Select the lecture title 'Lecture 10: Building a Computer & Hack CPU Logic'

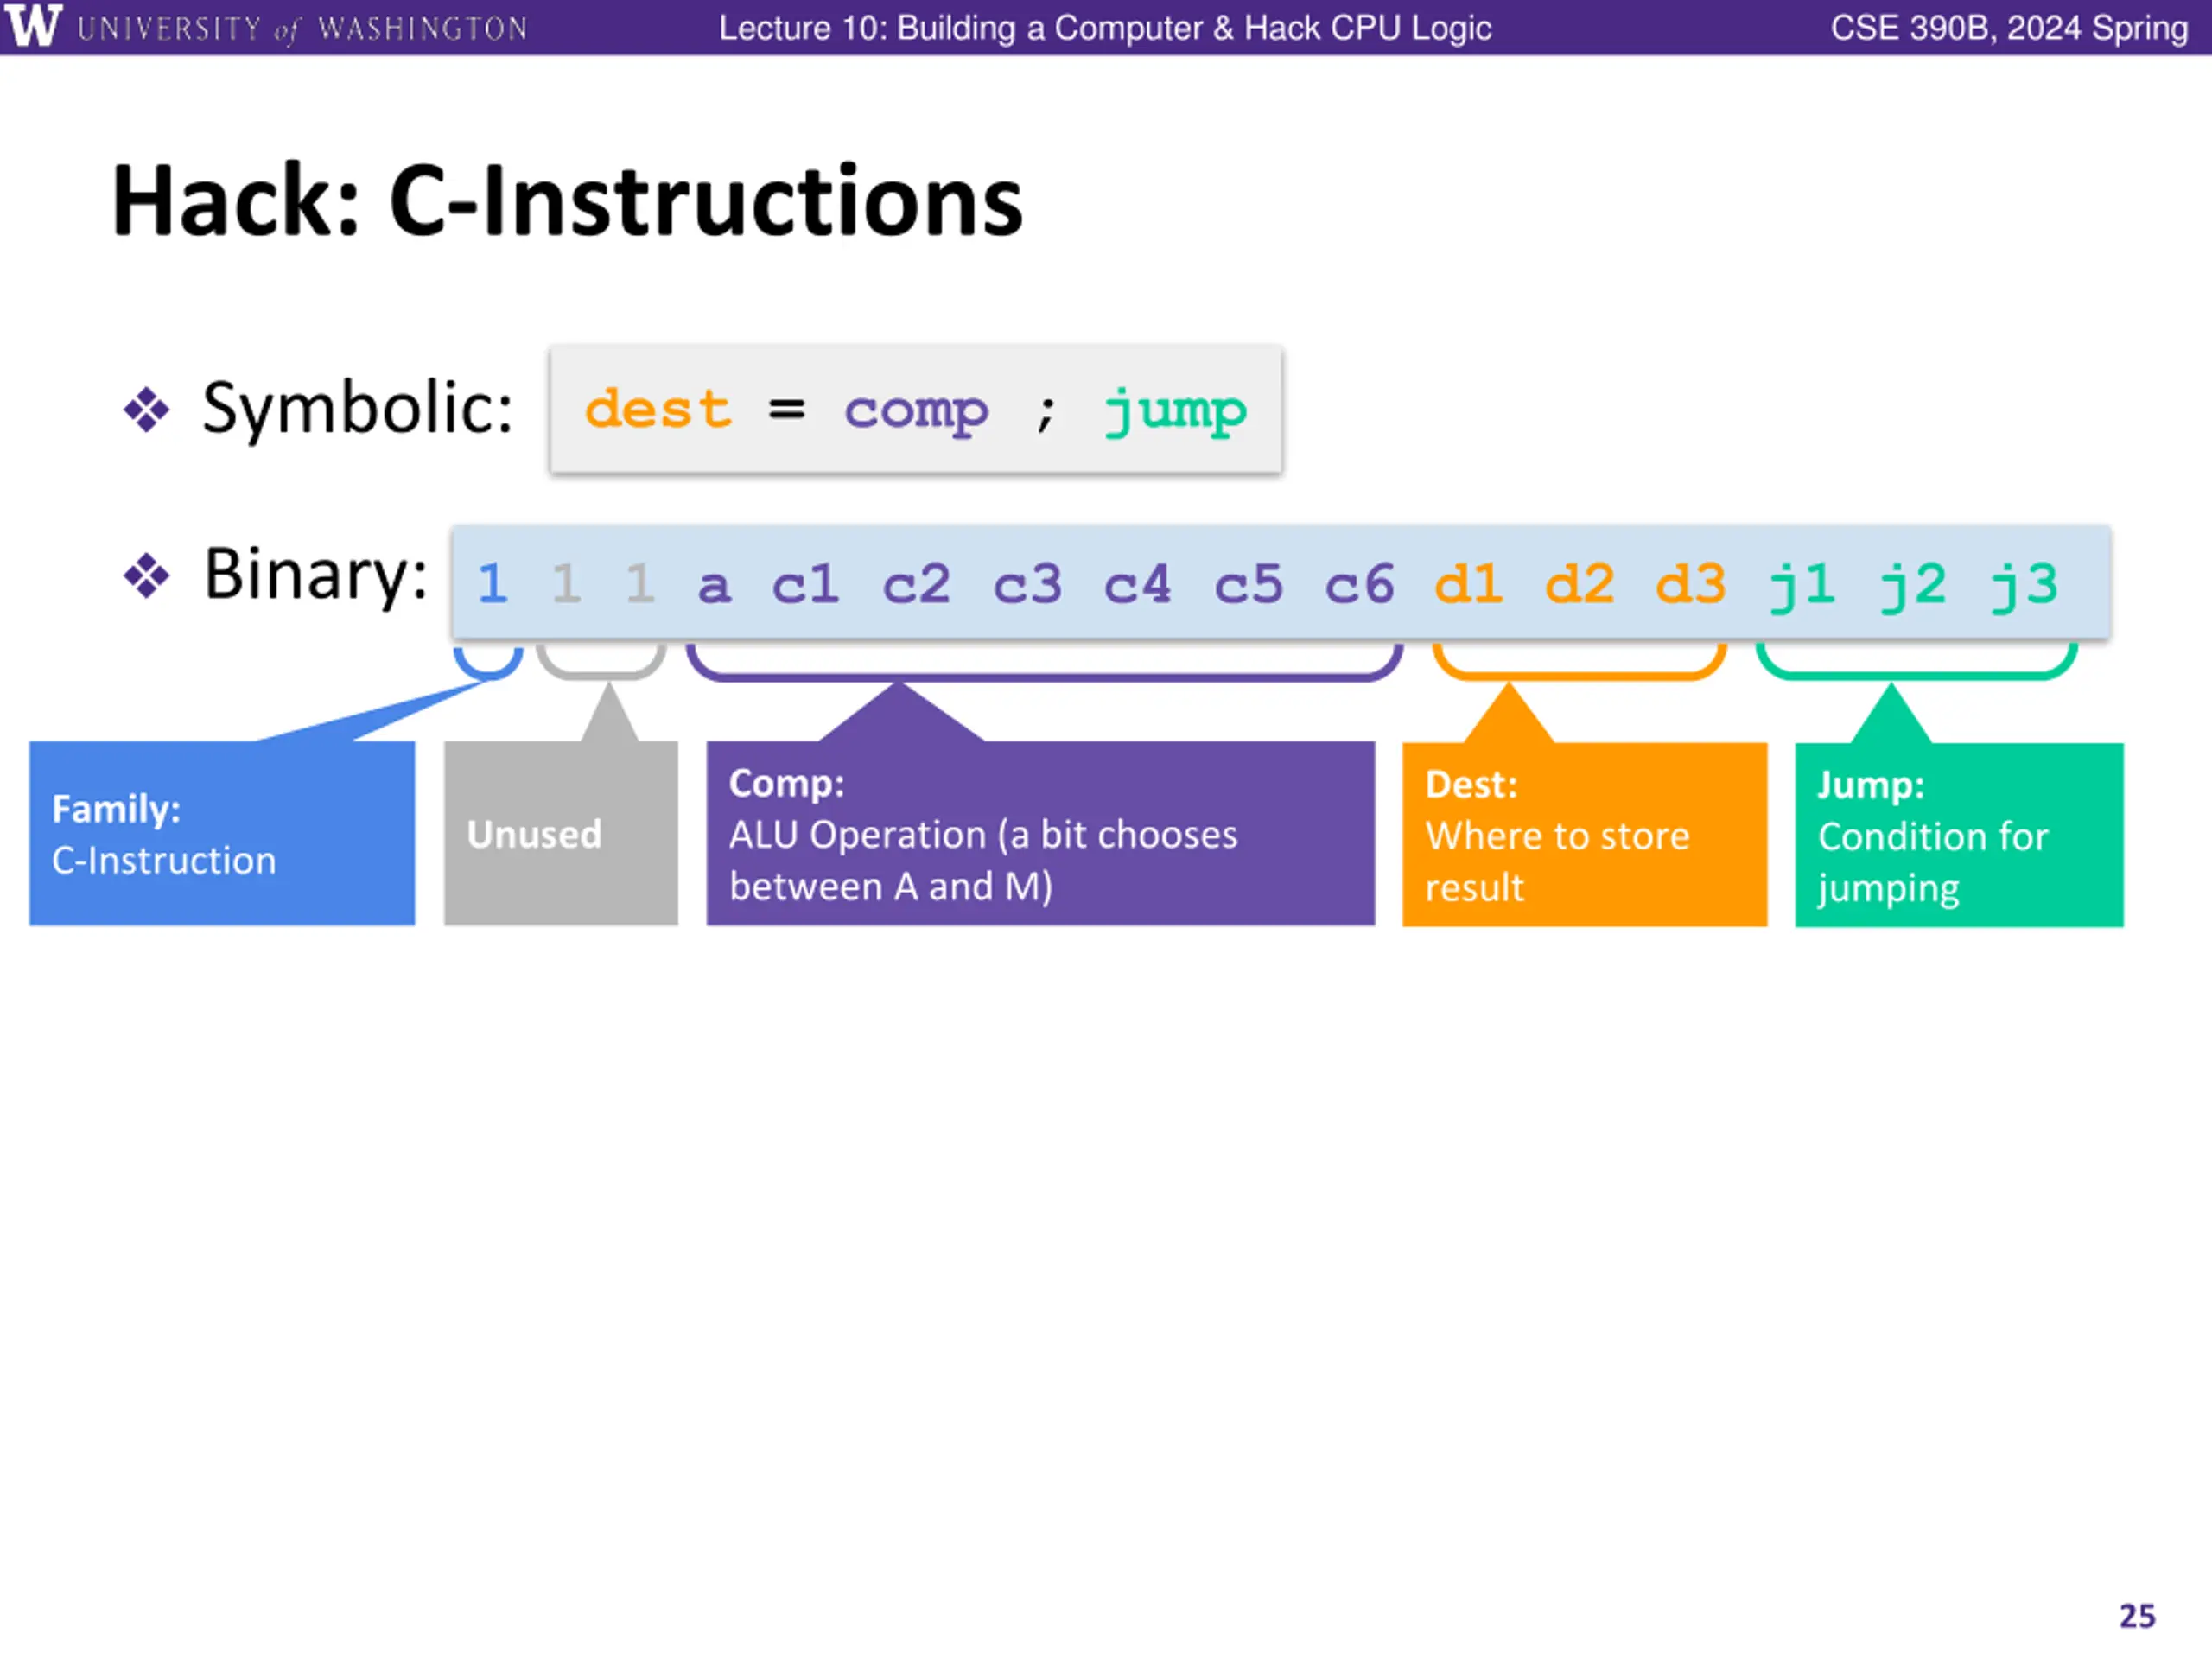1105,28
